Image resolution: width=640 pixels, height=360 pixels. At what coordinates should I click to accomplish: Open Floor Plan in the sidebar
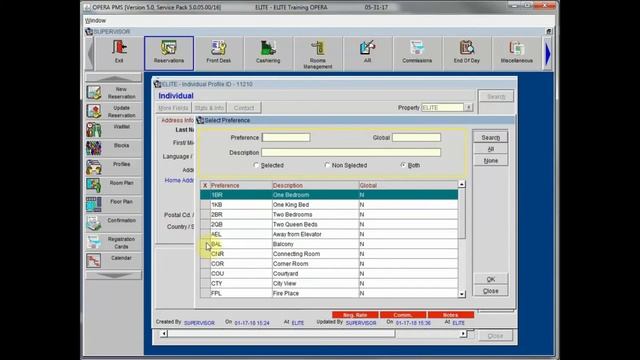[113, 205]
